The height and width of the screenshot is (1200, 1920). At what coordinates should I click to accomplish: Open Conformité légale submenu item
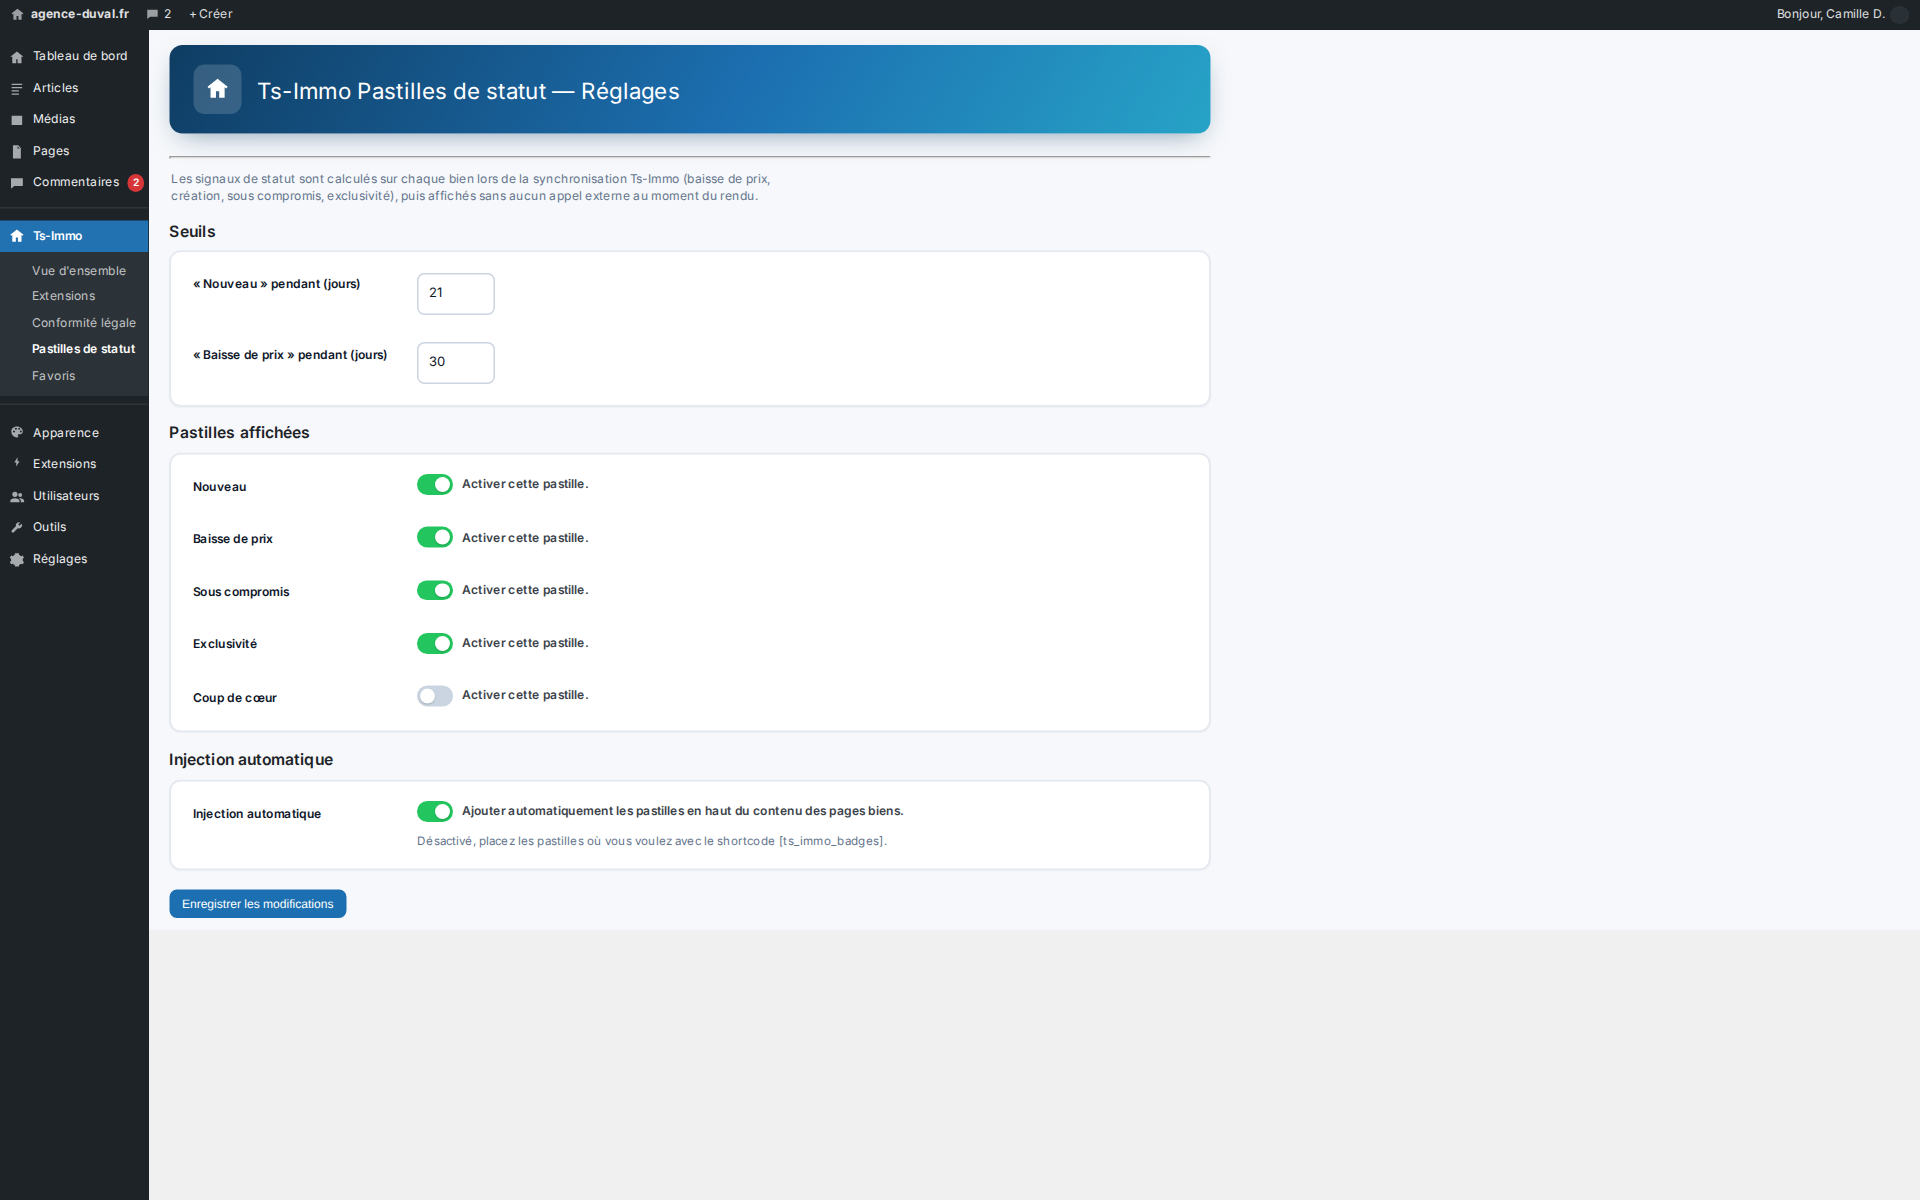(x=84, y=323)
